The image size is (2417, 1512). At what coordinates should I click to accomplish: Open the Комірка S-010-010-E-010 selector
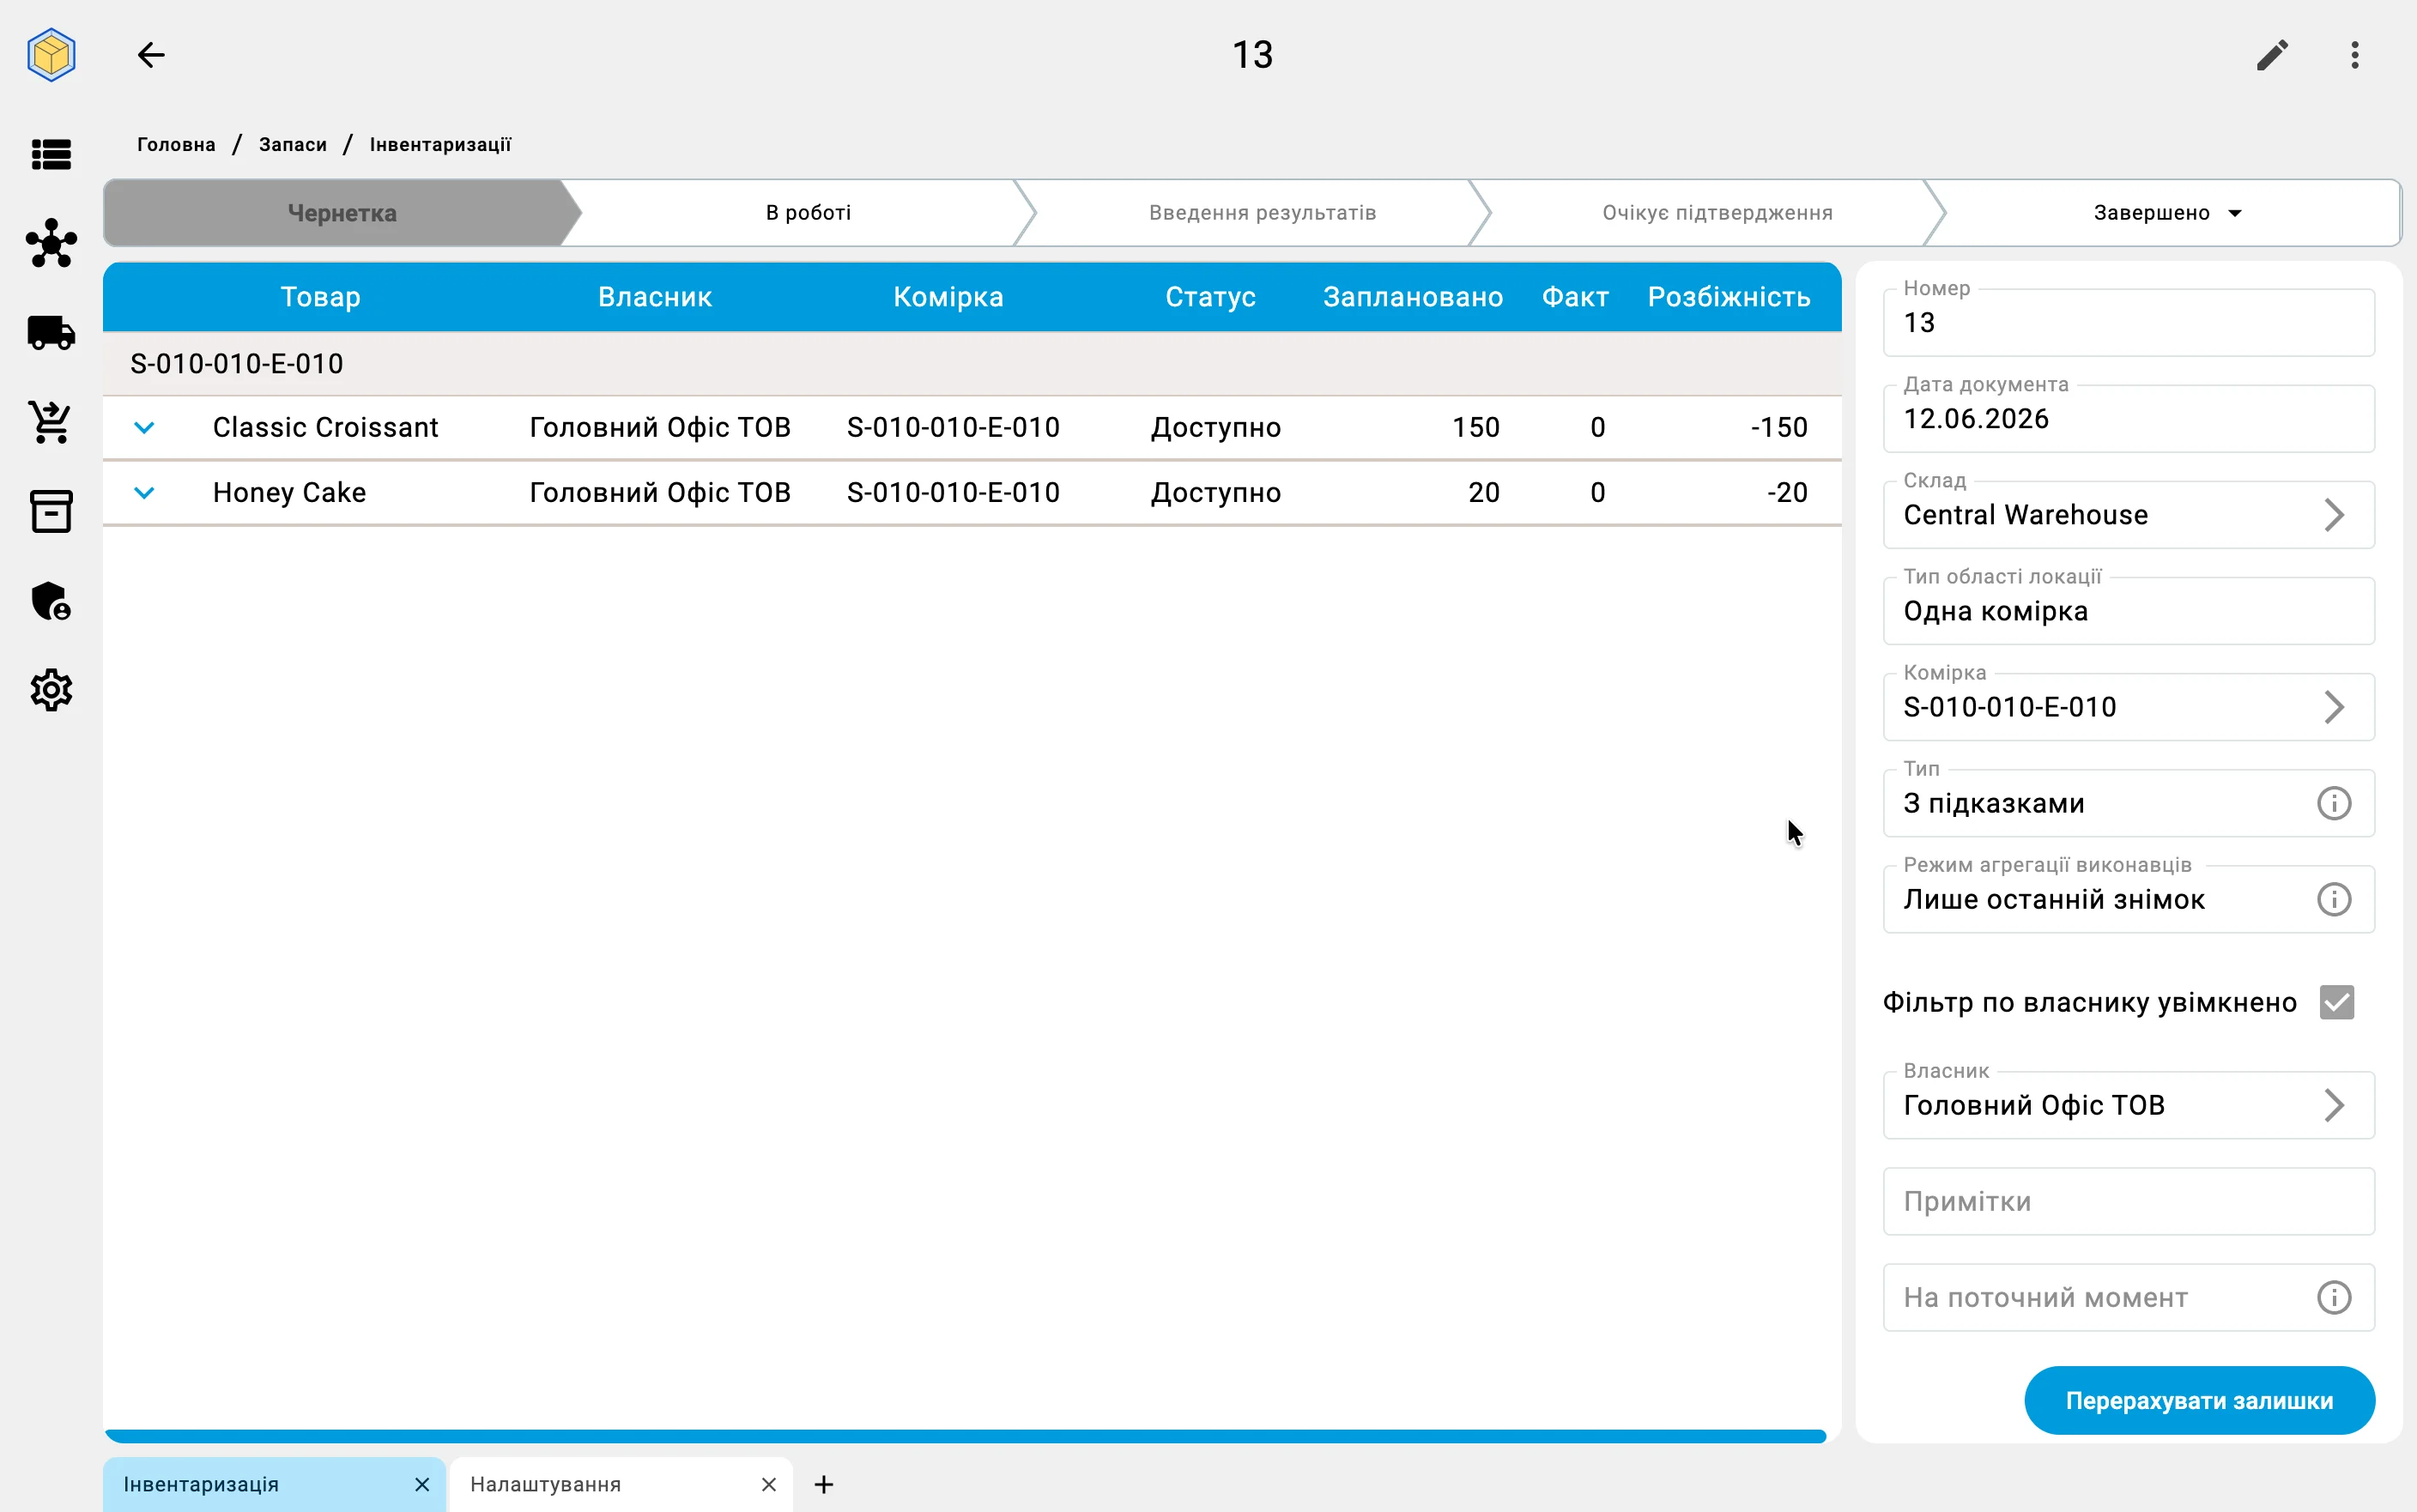[2128, 707]
